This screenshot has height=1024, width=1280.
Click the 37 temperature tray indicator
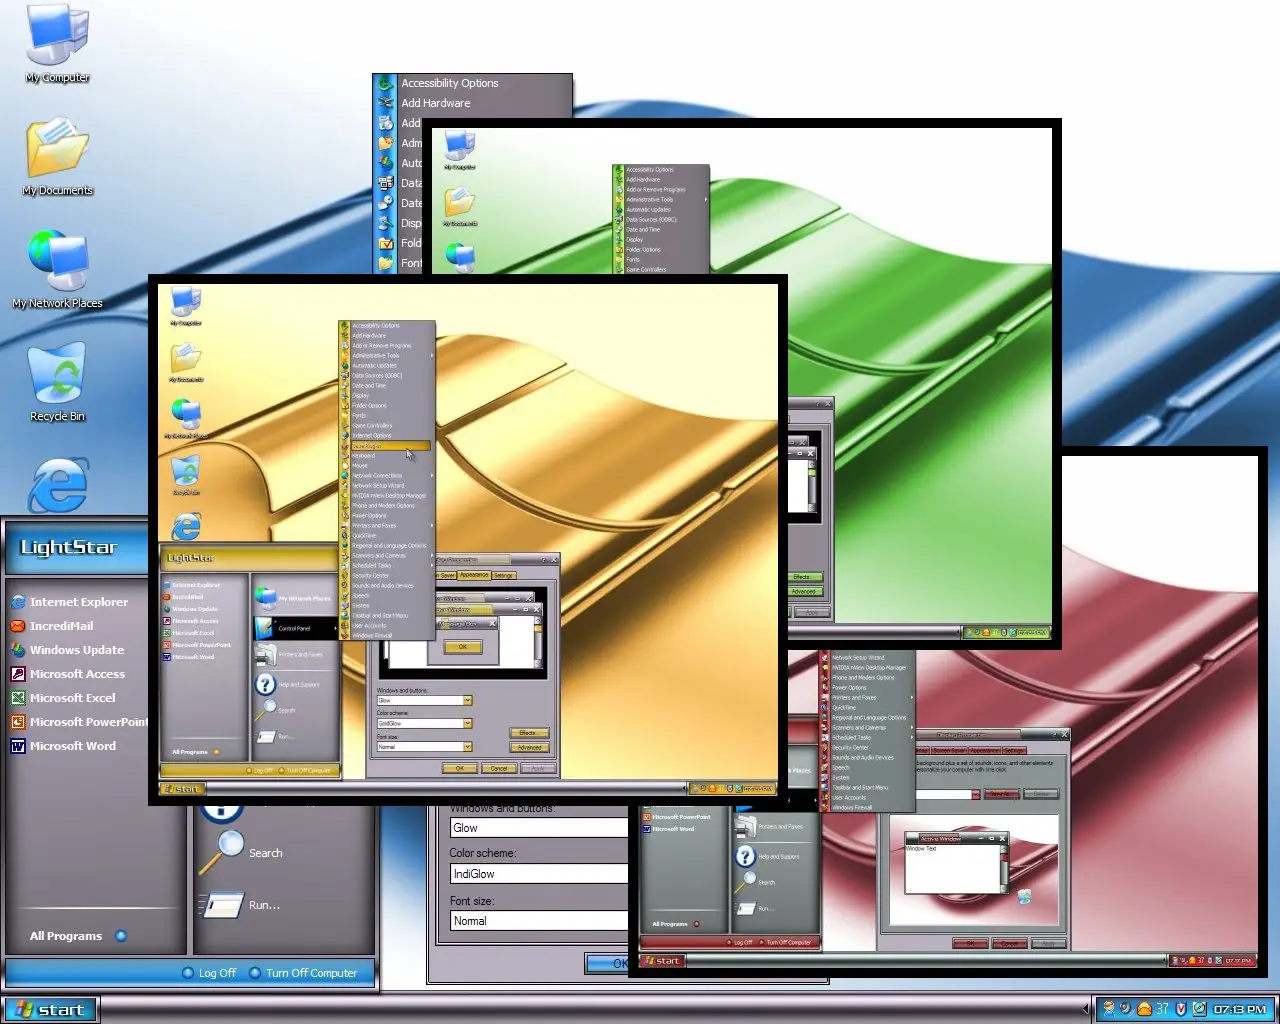tap(1162, 1009)
